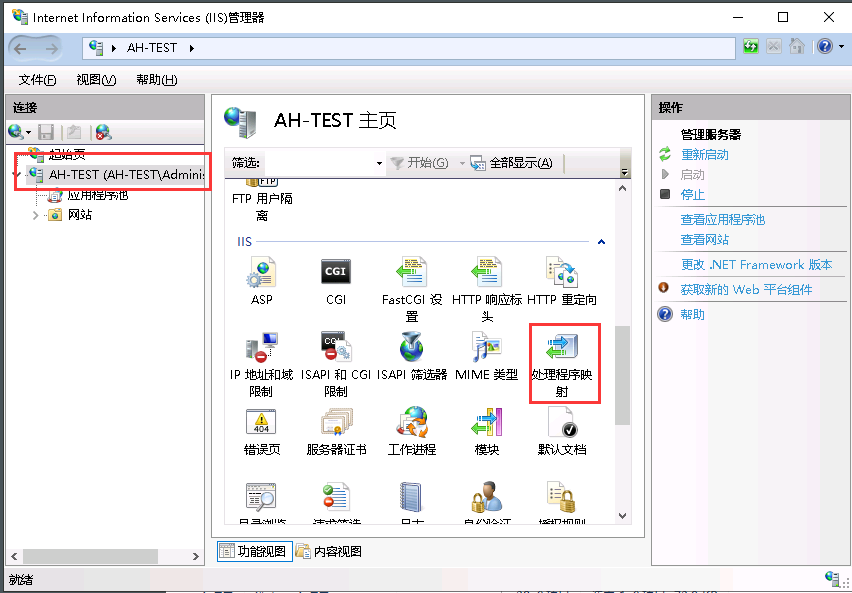Open the 服务器证书 icon
The width and height of the screenshot is (852, 593).
tap(335, 423)
